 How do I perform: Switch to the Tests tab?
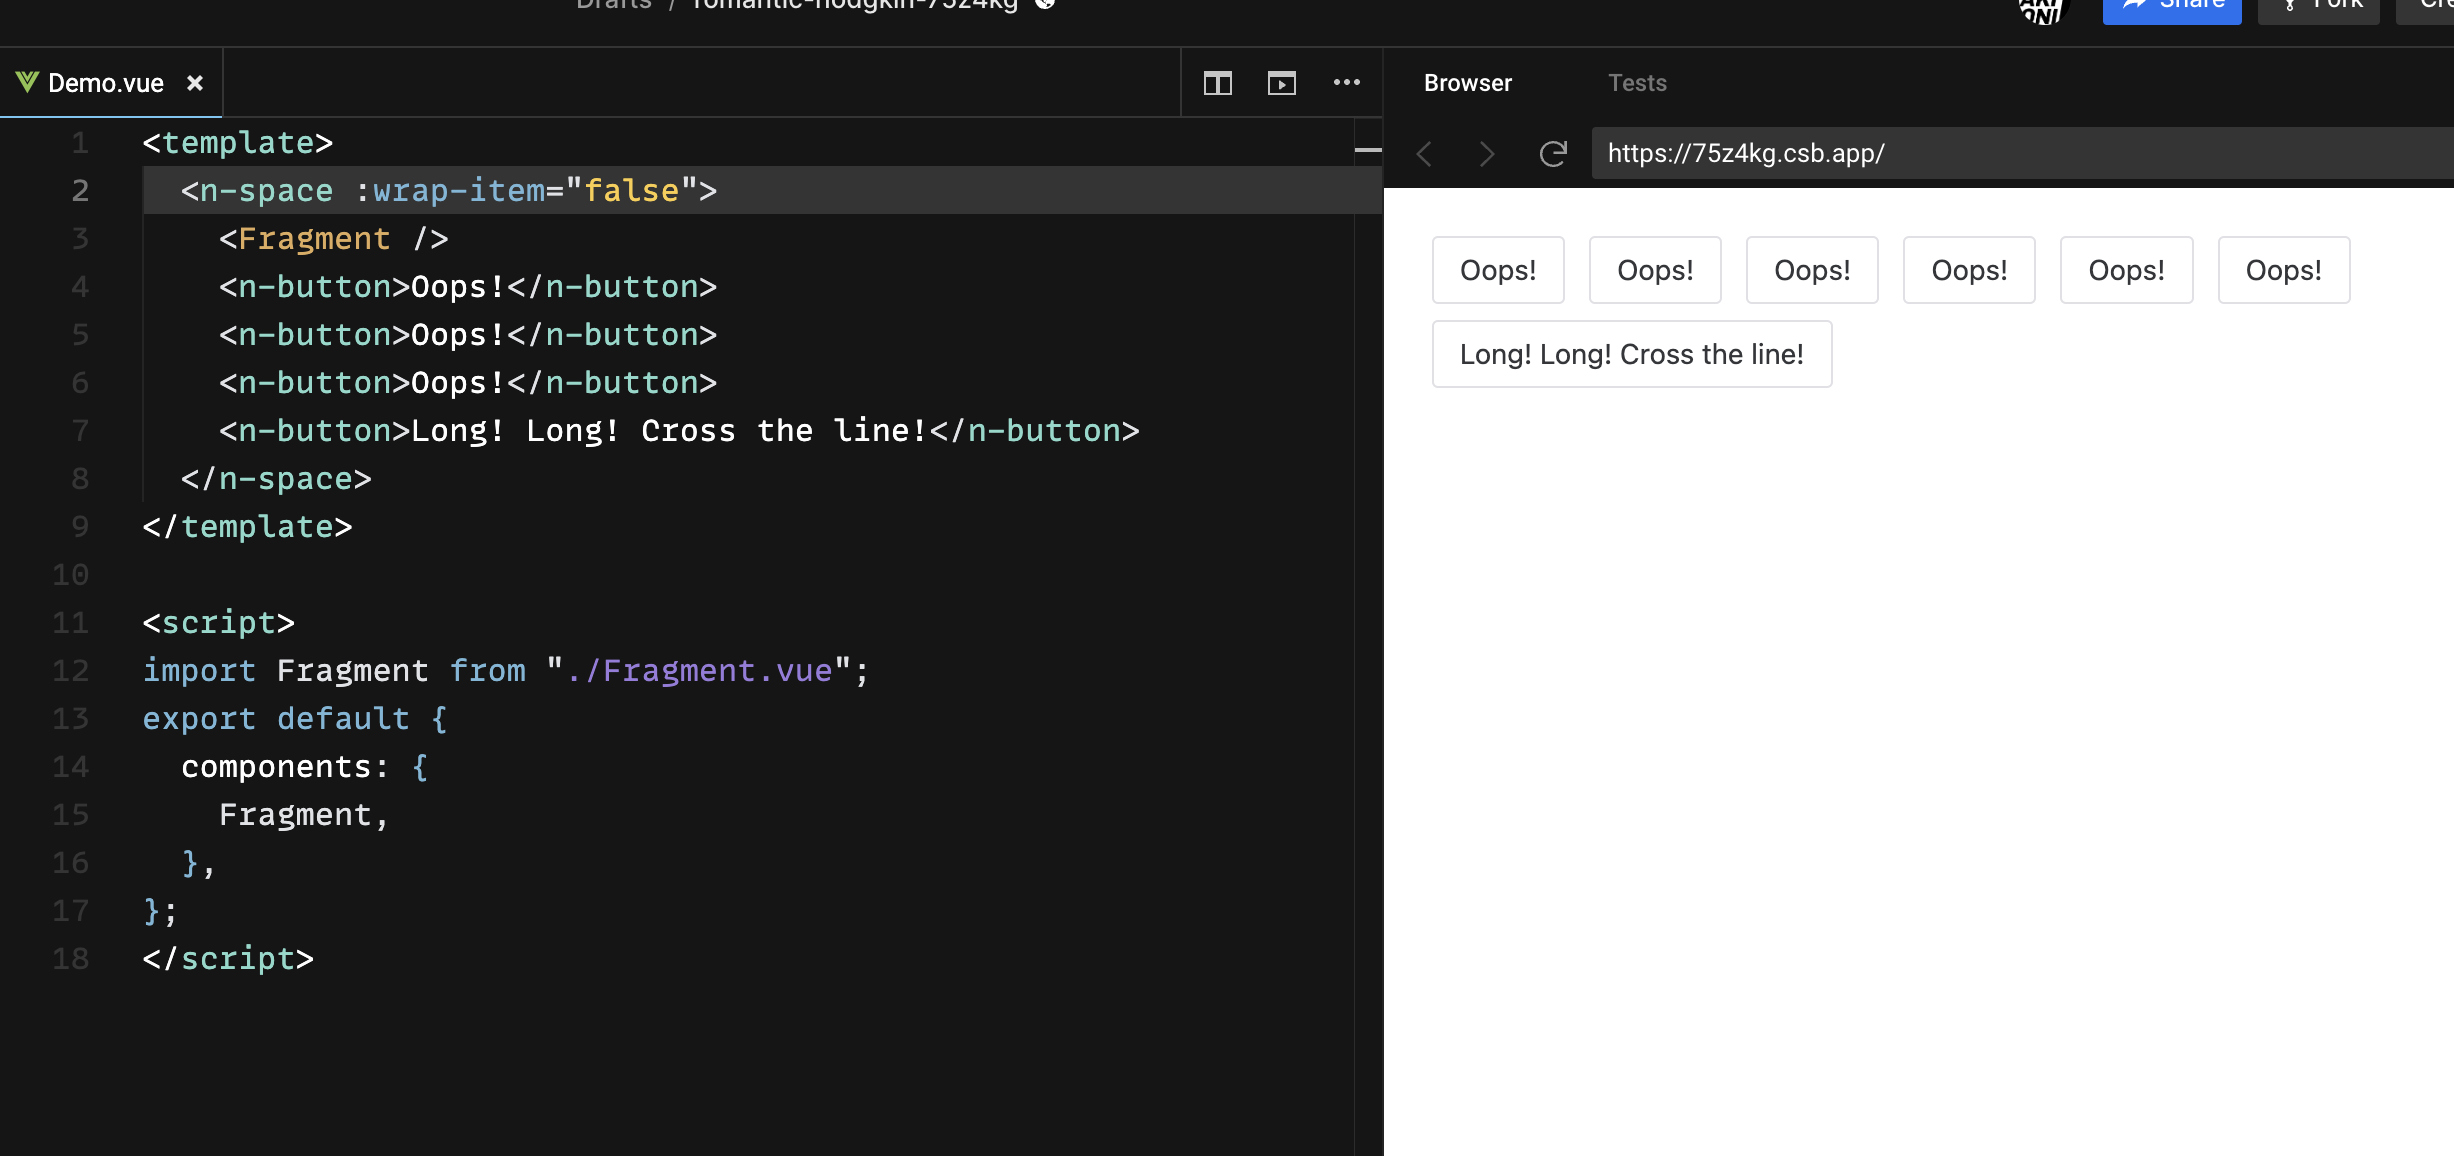[x=1637, y=83]
